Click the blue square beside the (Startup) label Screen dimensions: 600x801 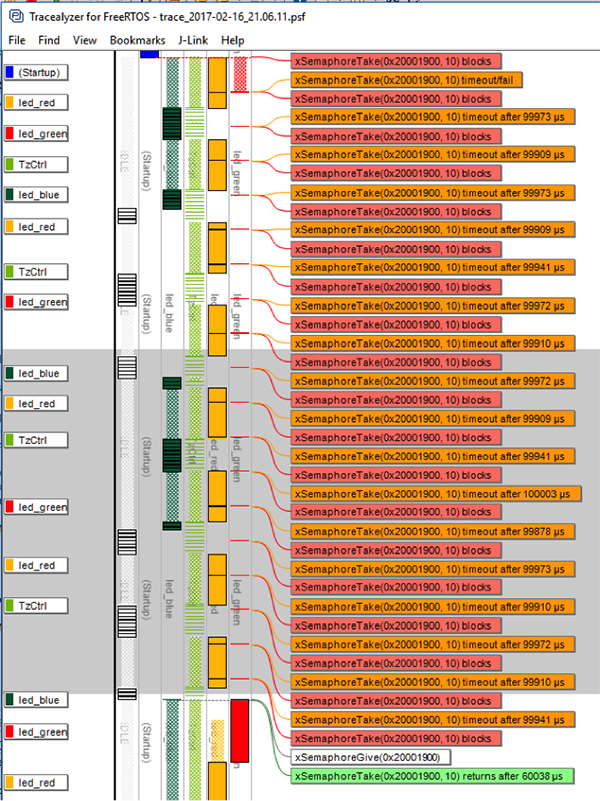(10, 73)
